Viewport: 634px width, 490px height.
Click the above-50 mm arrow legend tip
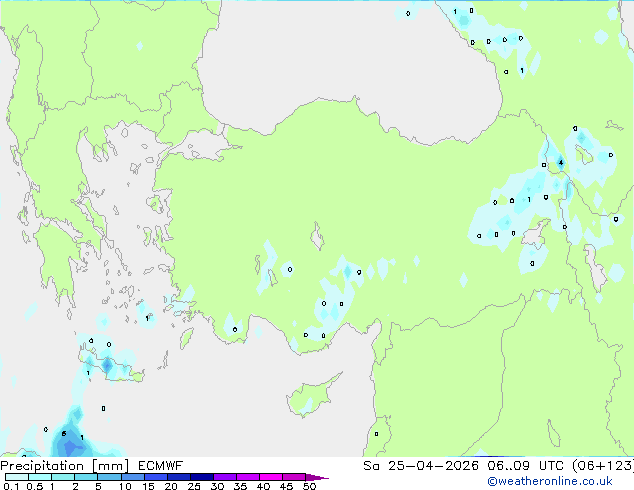point(317,477)
